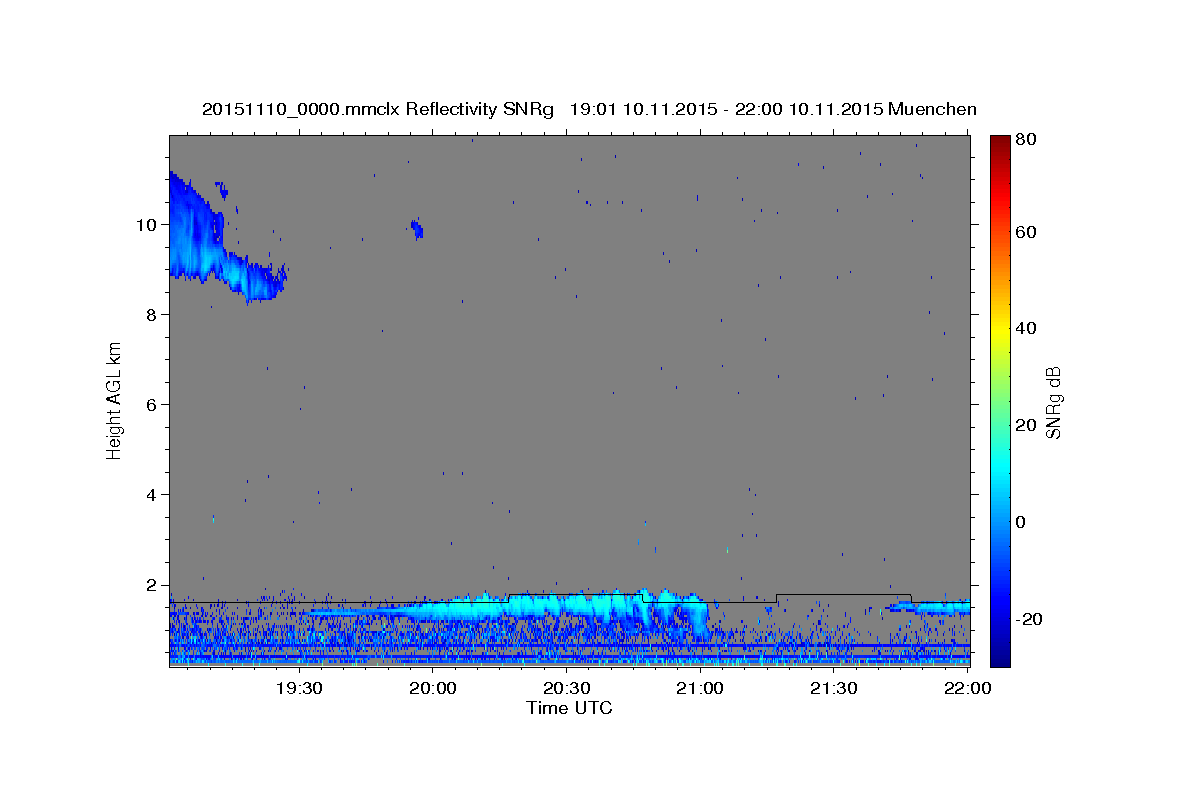Click the small isolated echo near 19:55 at 10 km
This screenshot has height=800, width=1200.
coord(416,228)
